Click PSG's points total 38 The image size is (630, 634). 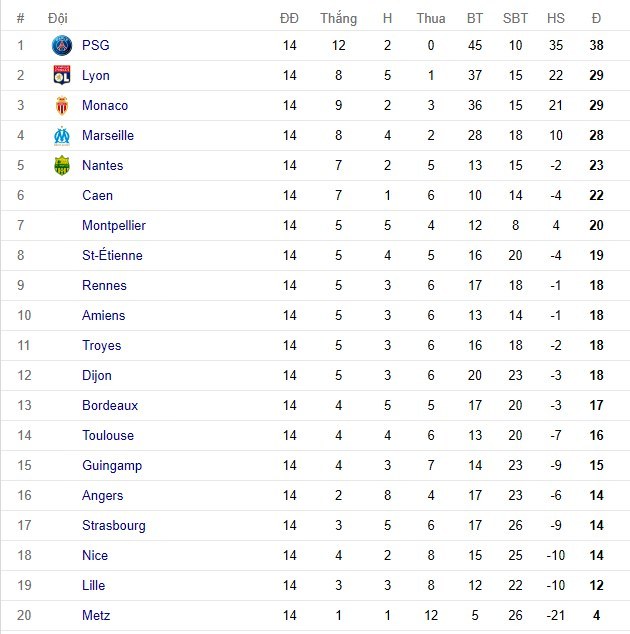pos(596,45)
